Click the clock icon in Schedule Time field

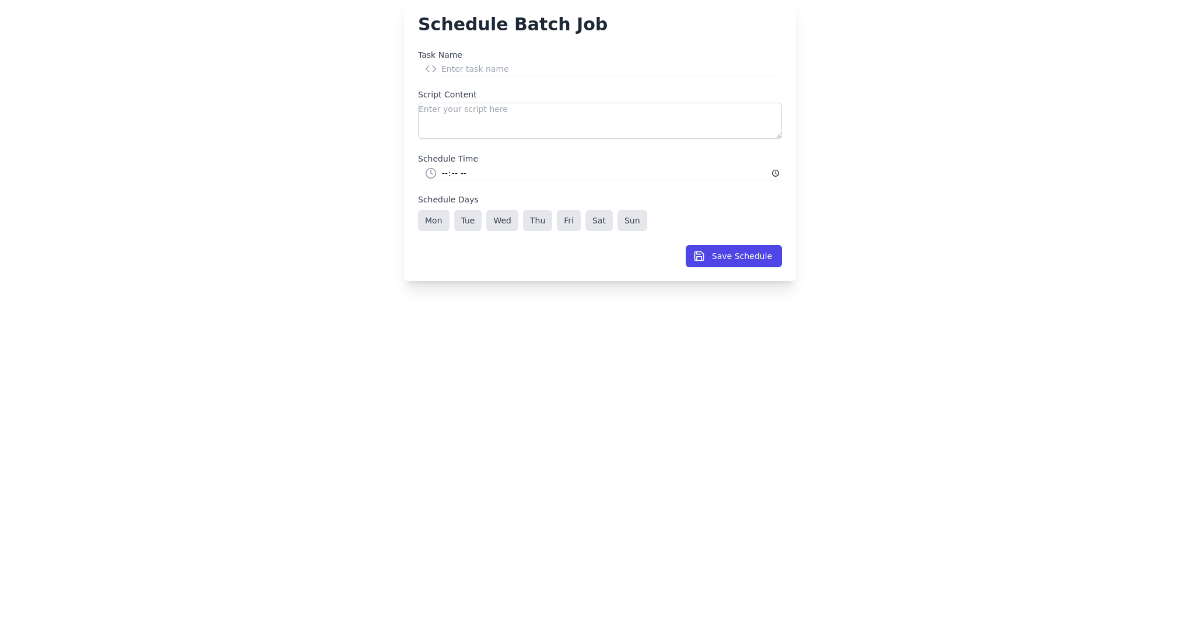click(x=430, y=173)
